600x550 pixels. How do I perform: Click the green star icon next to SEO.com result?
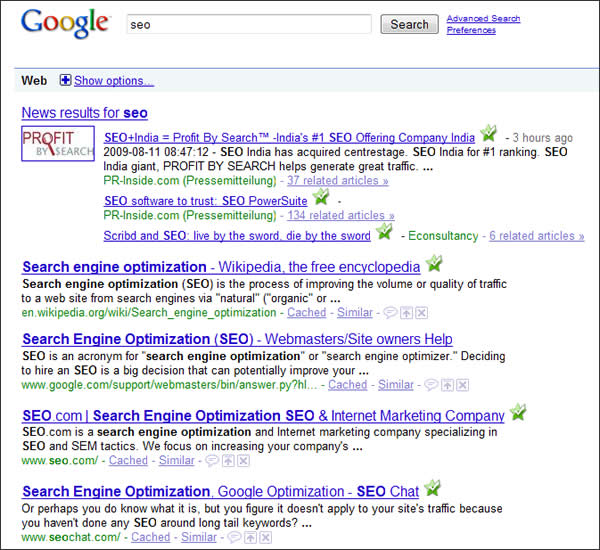tap(517, 412)
